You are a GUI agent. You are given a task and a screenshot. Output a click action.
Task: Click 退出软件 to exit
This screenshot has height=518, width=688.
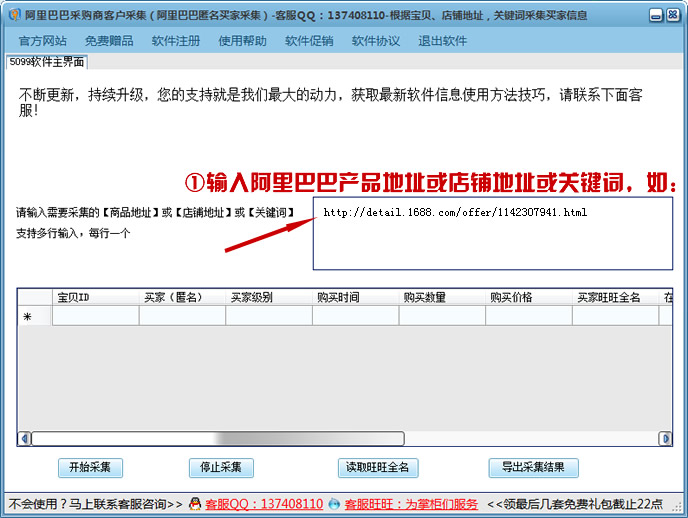point(442,41)
